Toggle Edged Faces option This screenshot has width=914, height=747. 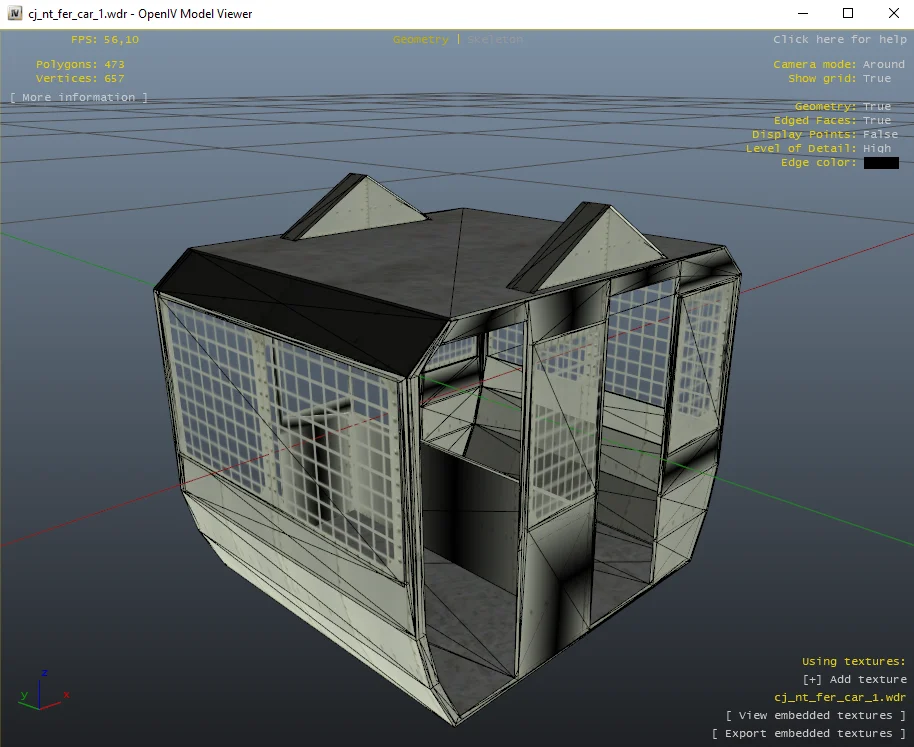pyautogui.click(x=876, y=120)
